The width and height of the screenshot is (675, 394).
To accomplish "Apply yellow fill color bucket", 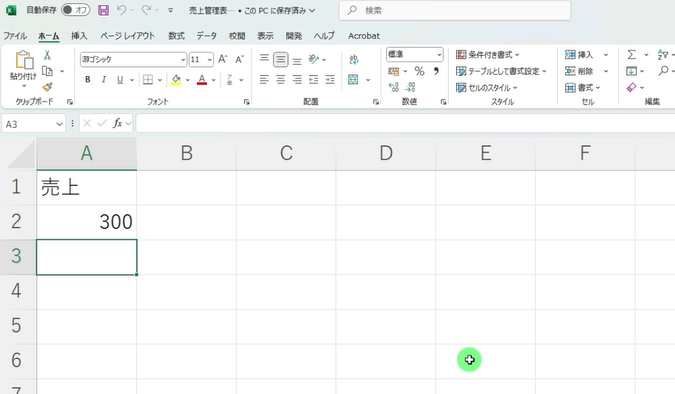I will pyautogui.click(x=176, y=80).
